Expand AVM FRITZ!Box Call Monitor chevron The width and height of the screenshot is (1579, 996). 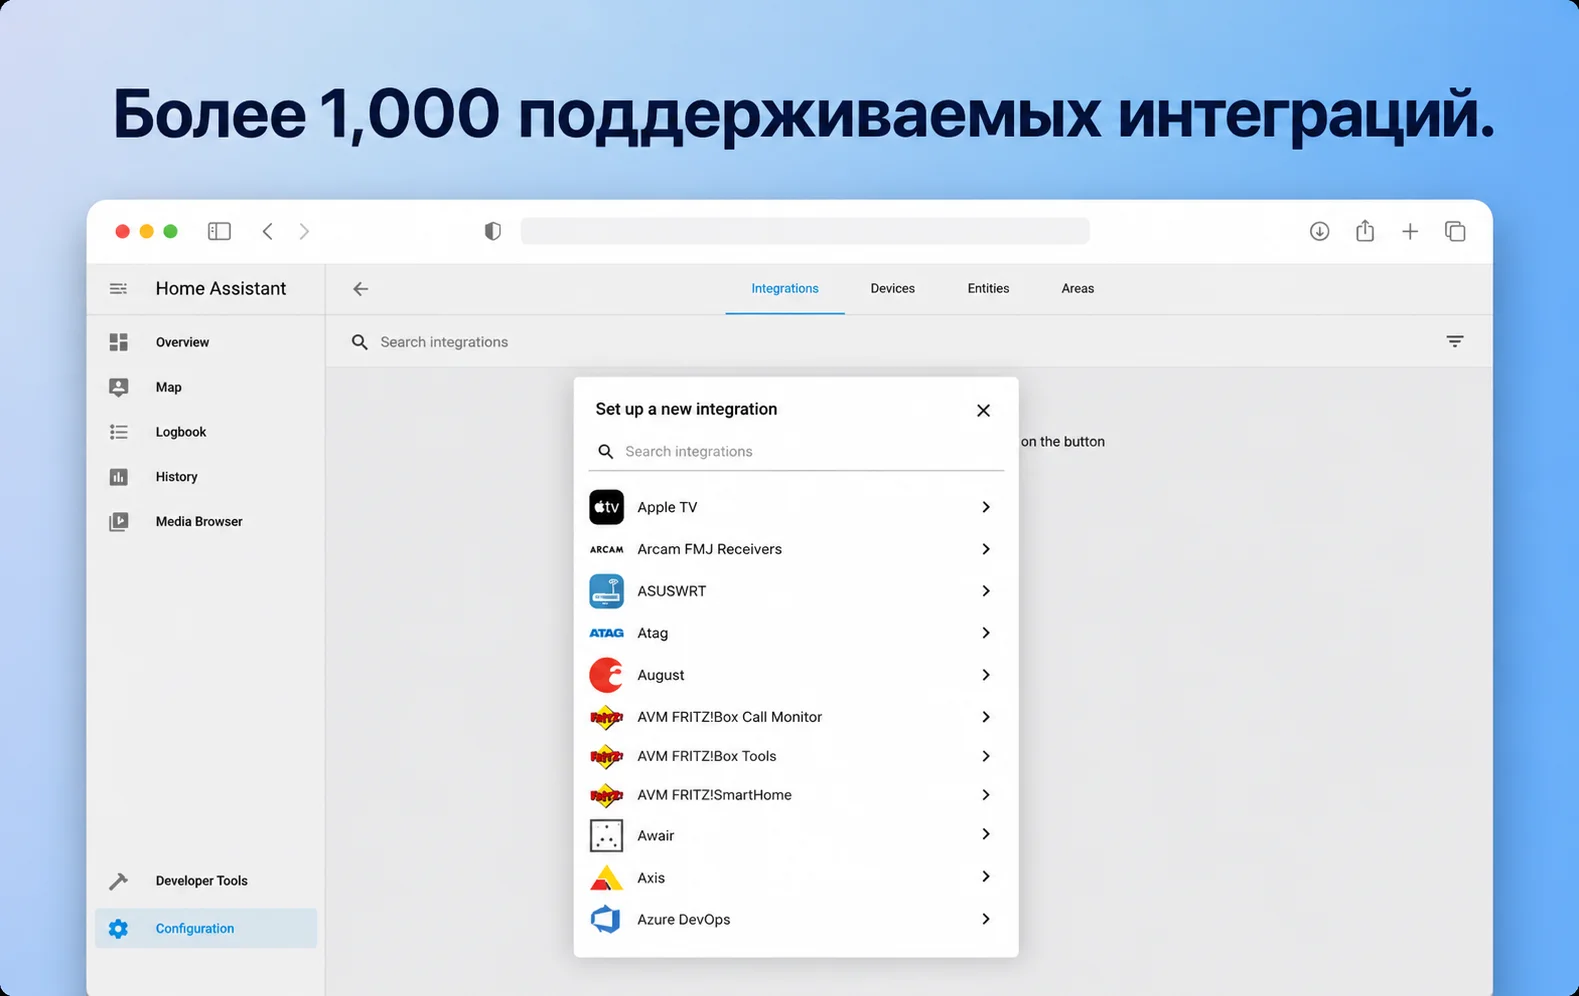(x=986, y=717)
